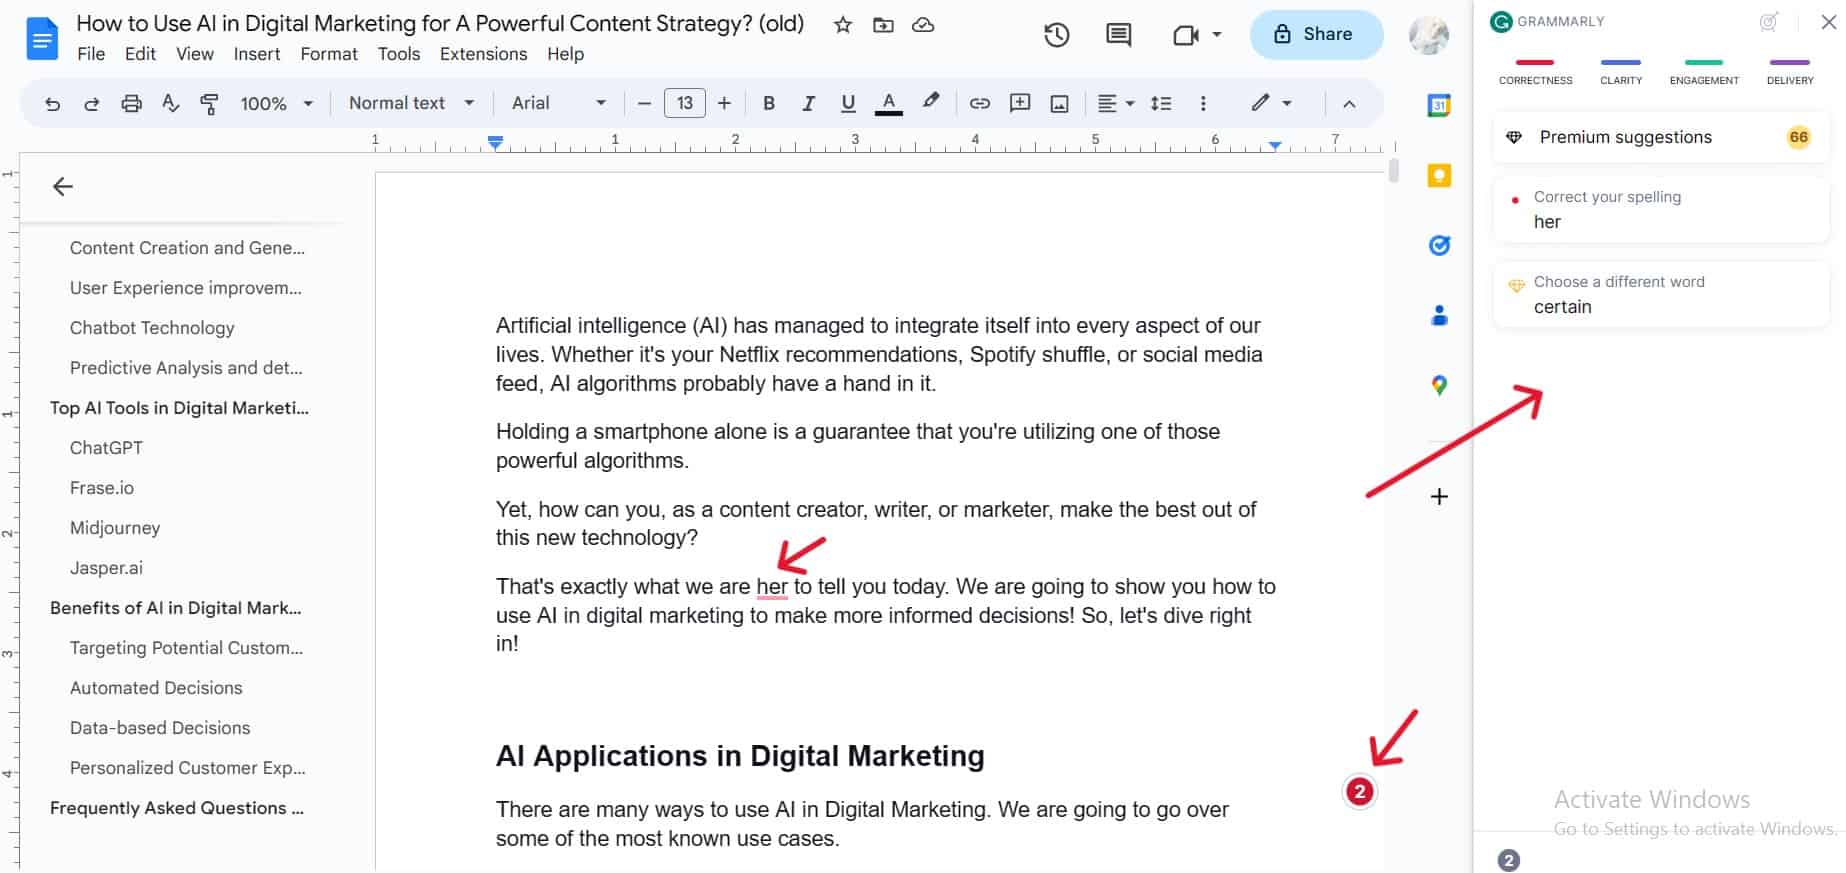Increase the font size
This screenshot has height=873, width=1846.
(x=724, y=103)
